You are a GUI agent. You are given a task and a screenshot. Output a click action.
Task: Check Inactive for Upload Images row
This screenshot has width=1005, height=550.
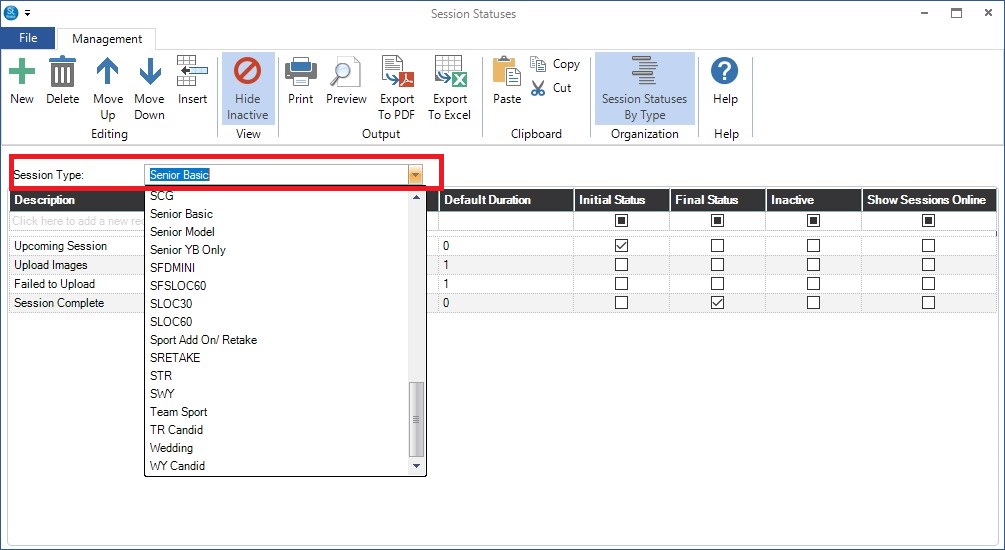click(813, 265)
